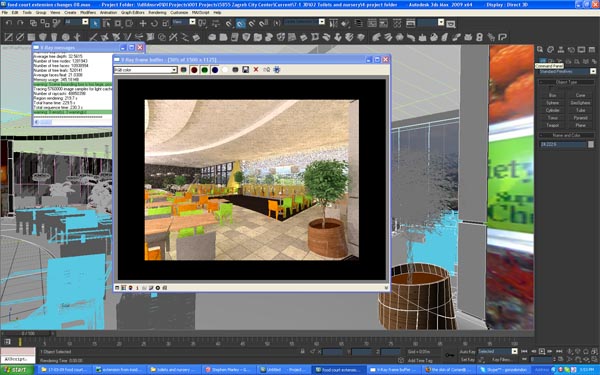Screen dimensions: 600x375
Task: Select the Lights category icon
Action: pyautogui.click(x=560, y=61)
